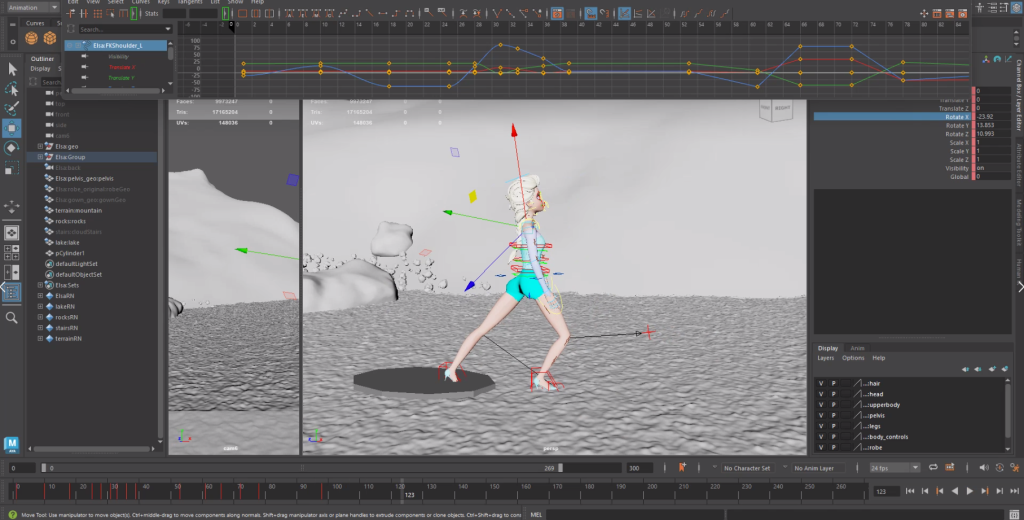1024x520 pixels.
Task: Click the Maya logo icon at bottom left
Action: [x=11, y=444]
